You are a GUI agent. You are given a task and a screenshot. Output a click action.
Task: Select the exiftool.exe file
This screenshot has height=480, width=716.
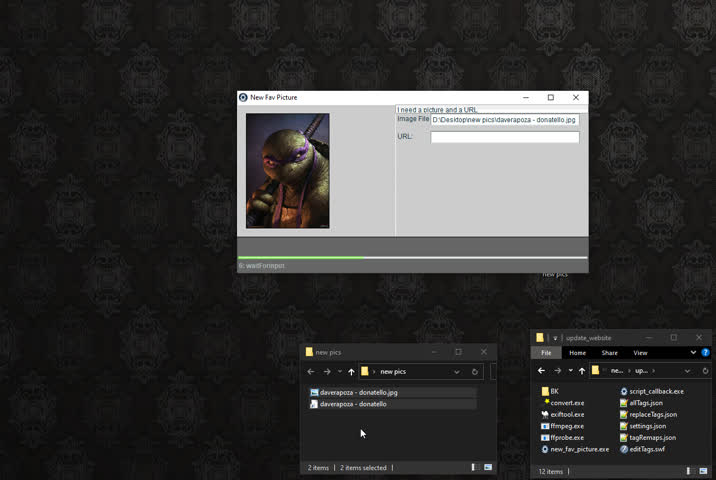coord(567,414)
